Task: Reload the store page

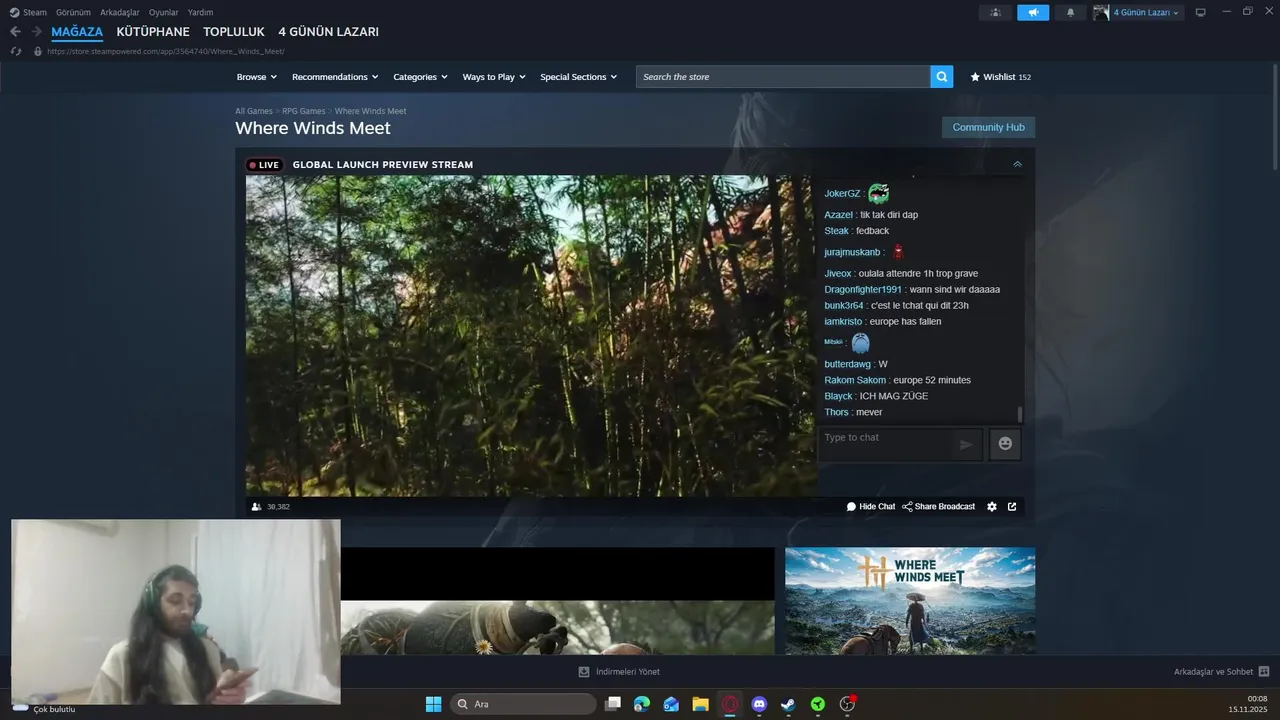Action: (x=15, y=51)
